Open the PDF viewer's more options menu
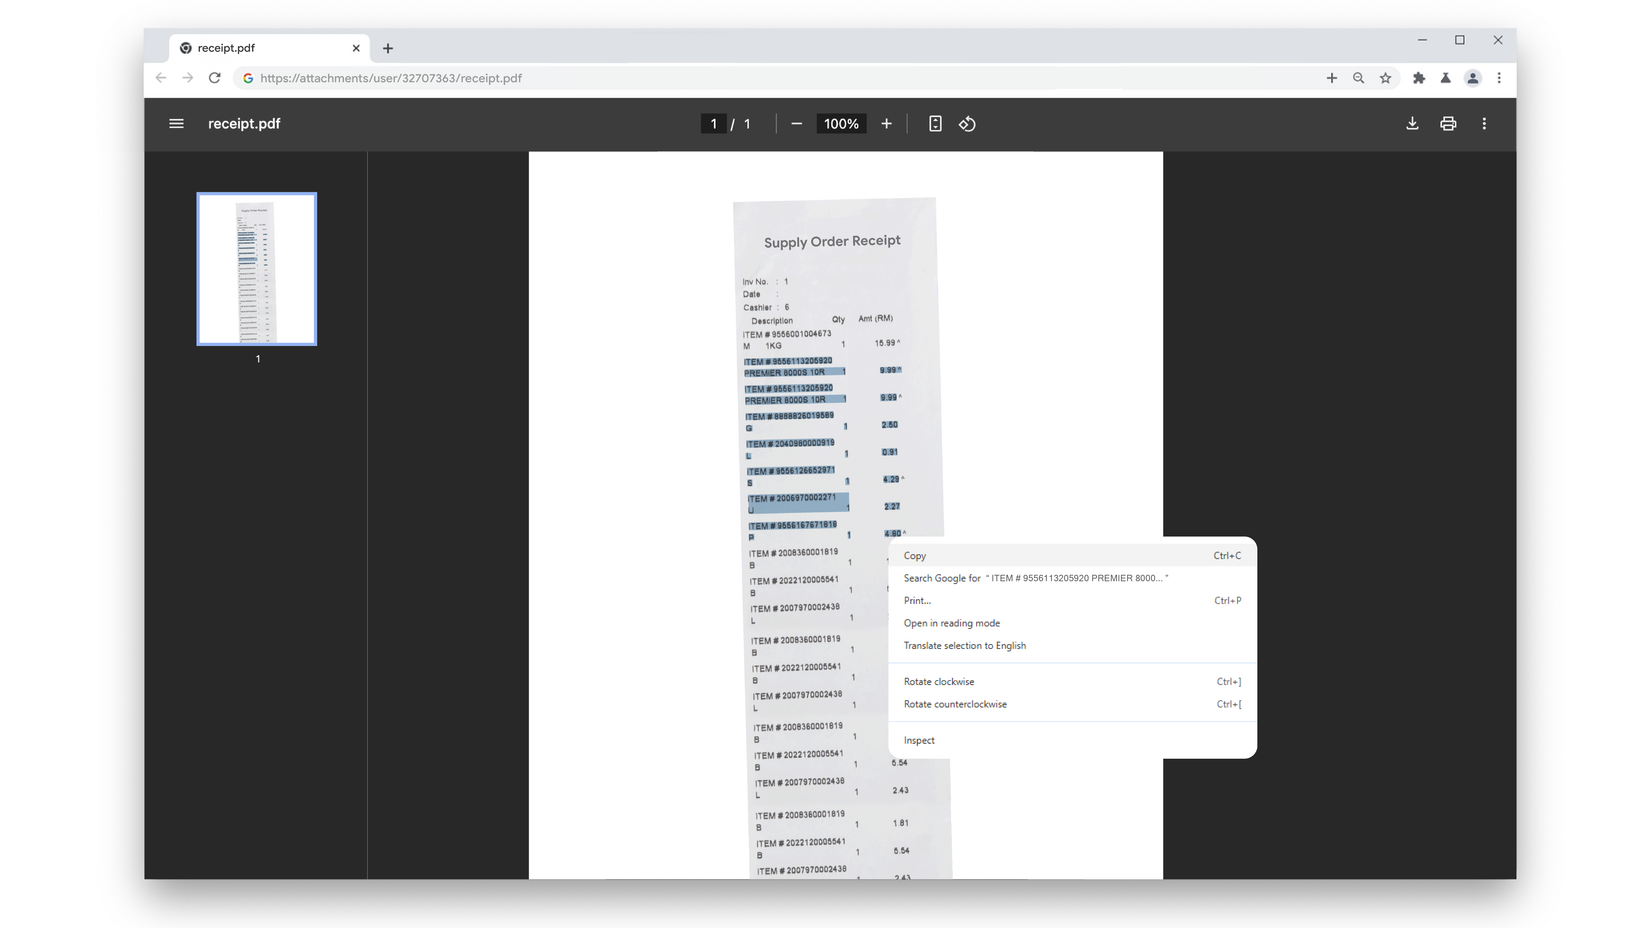The image size is (1650, 928). [x=1484, y=123]
